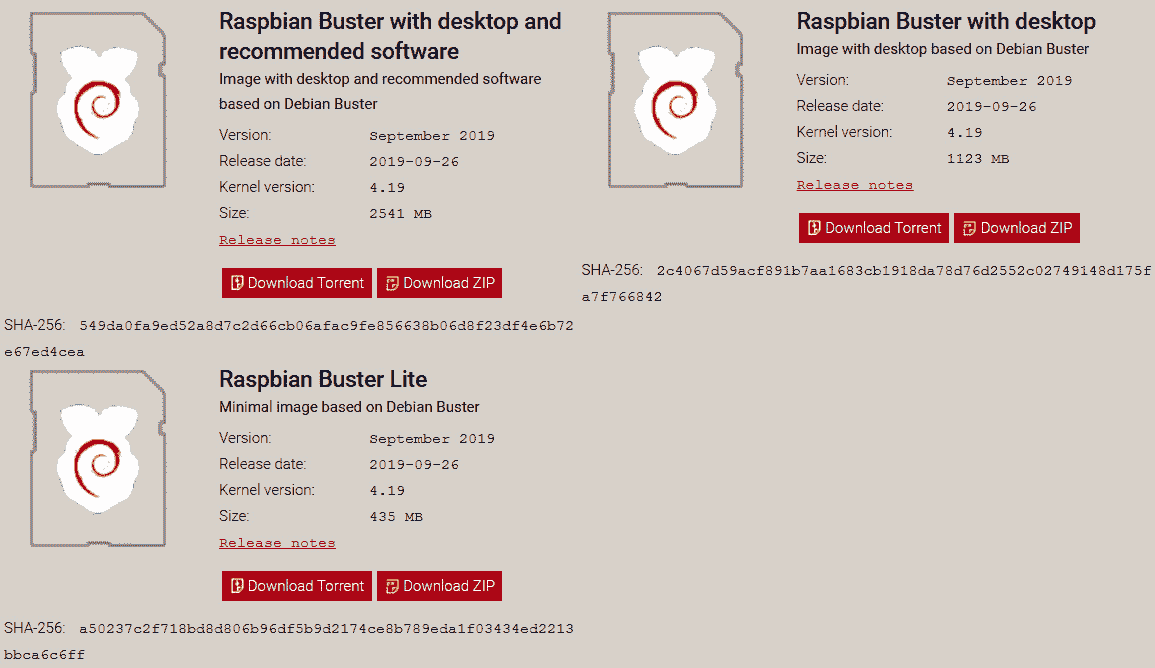Download Torrent for Raspbian Buster Lite
This screenshot has height=668, width=1155.
click(x=296, y=586)
